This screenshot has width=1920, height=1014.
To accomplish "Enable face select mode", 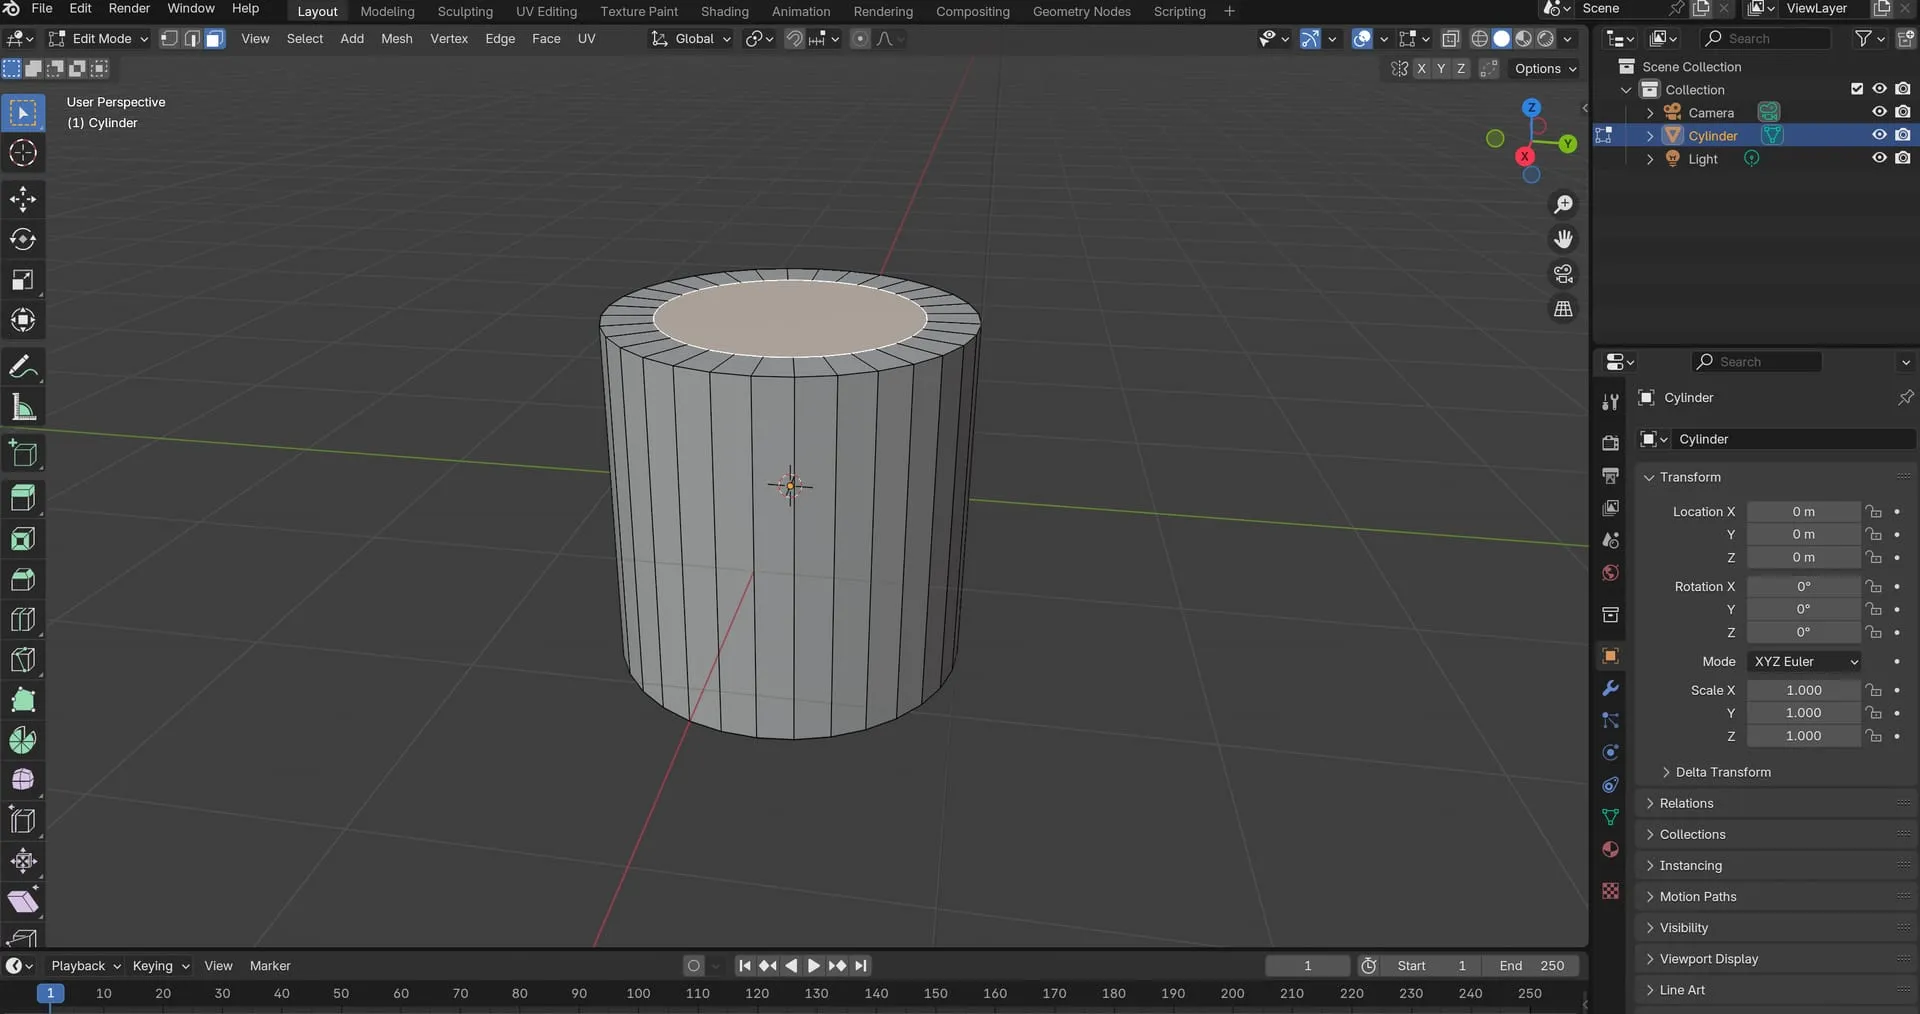I will click(x=214, y=39).
